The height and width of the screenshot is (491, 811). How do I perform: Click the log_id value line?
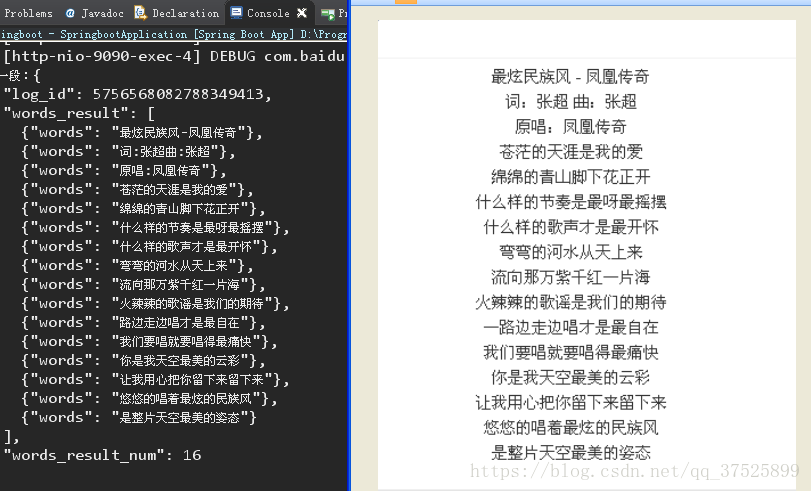pyautogui.click(x=138, y=94)
